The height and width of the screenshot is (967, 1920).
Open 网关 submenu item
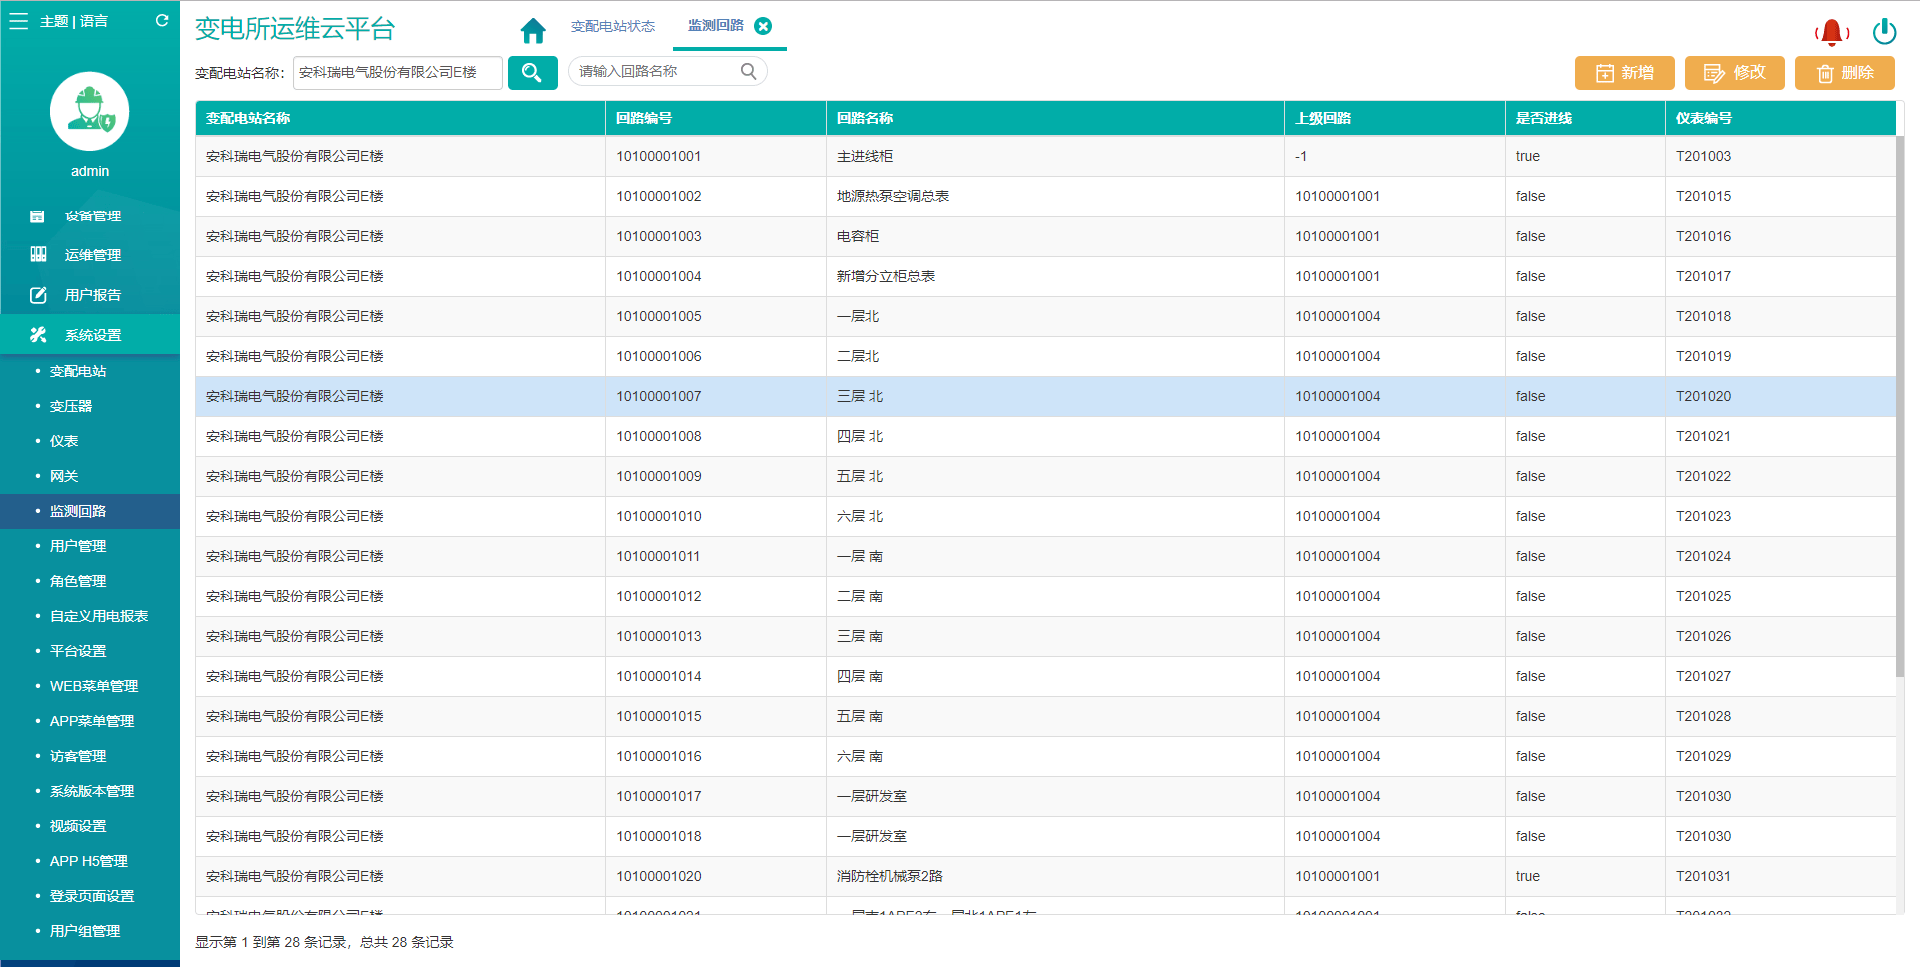64,476
